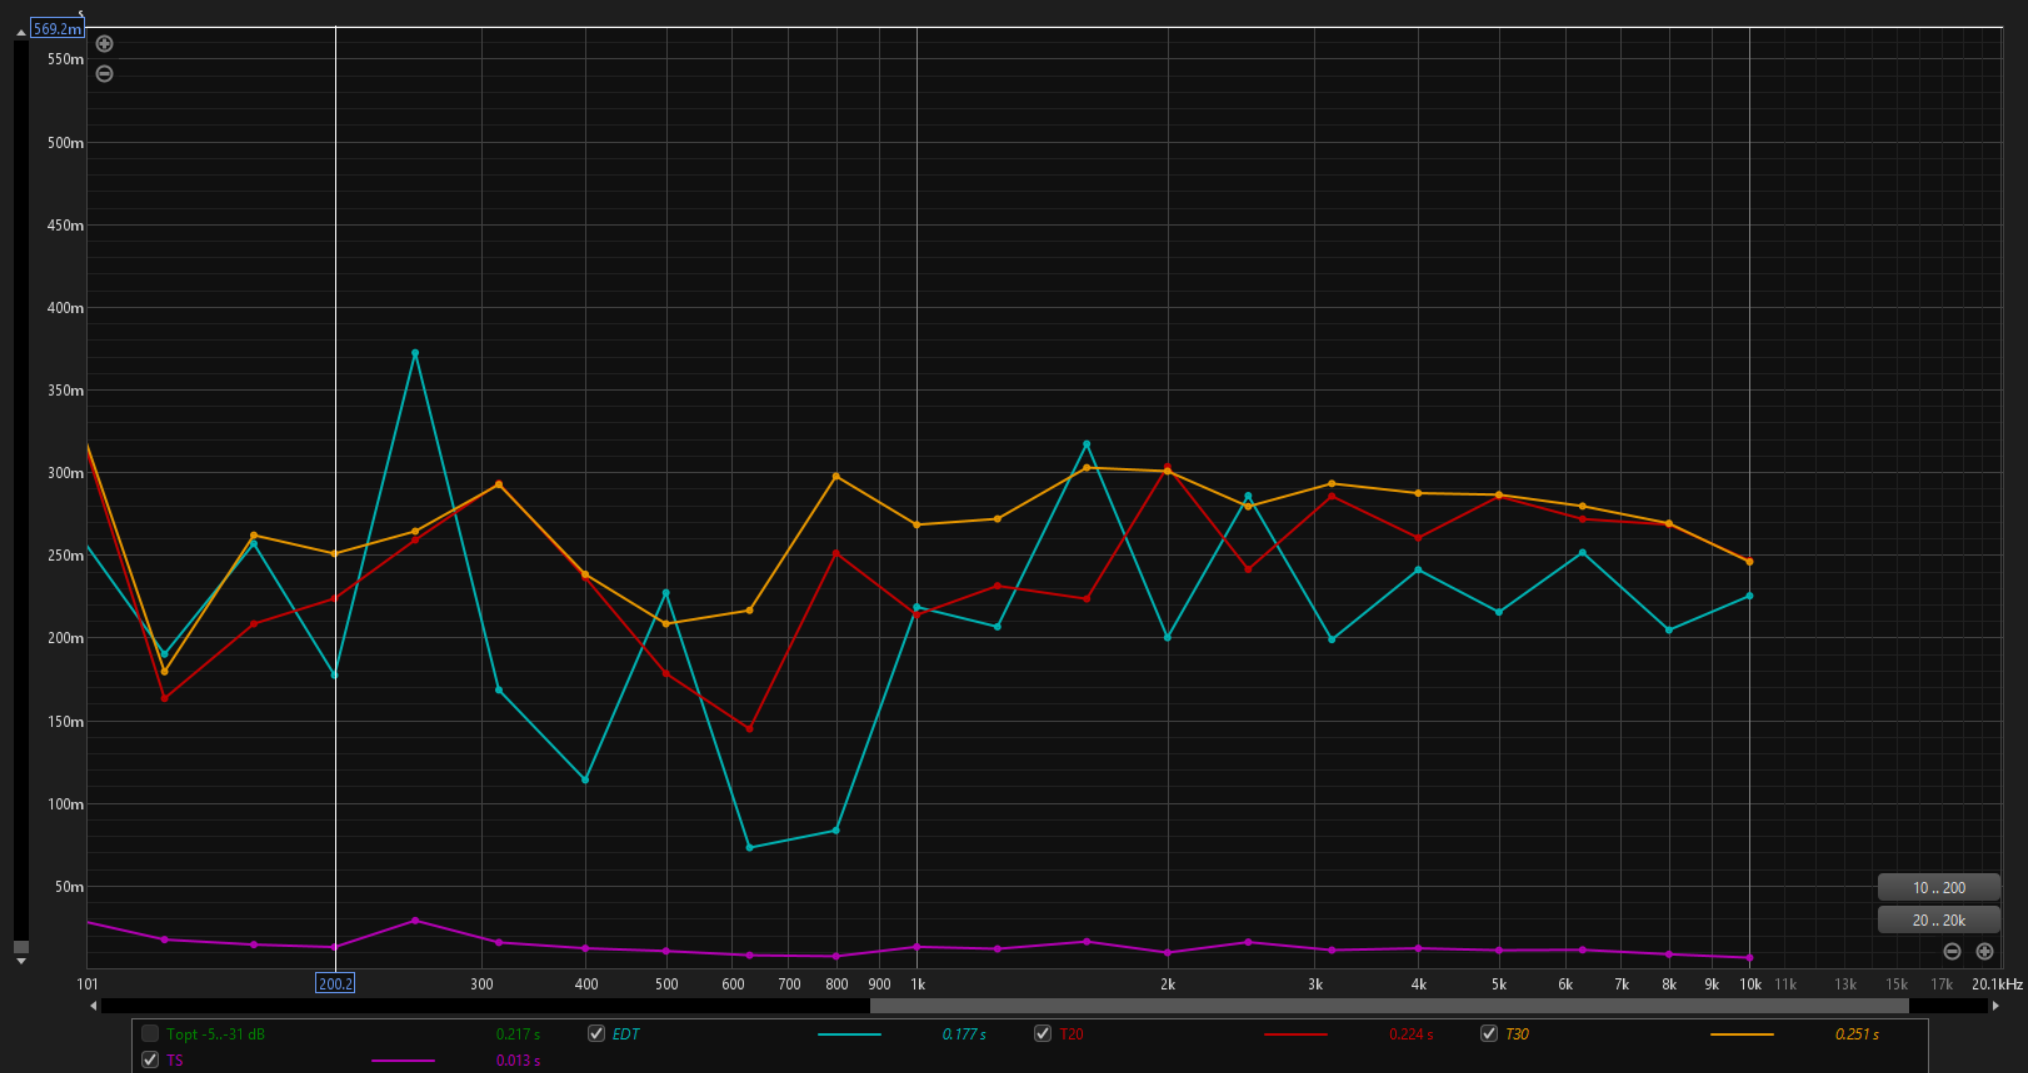
Task: Click the right arrow of the frequency scrollbar
Action: point(1995,1006)
